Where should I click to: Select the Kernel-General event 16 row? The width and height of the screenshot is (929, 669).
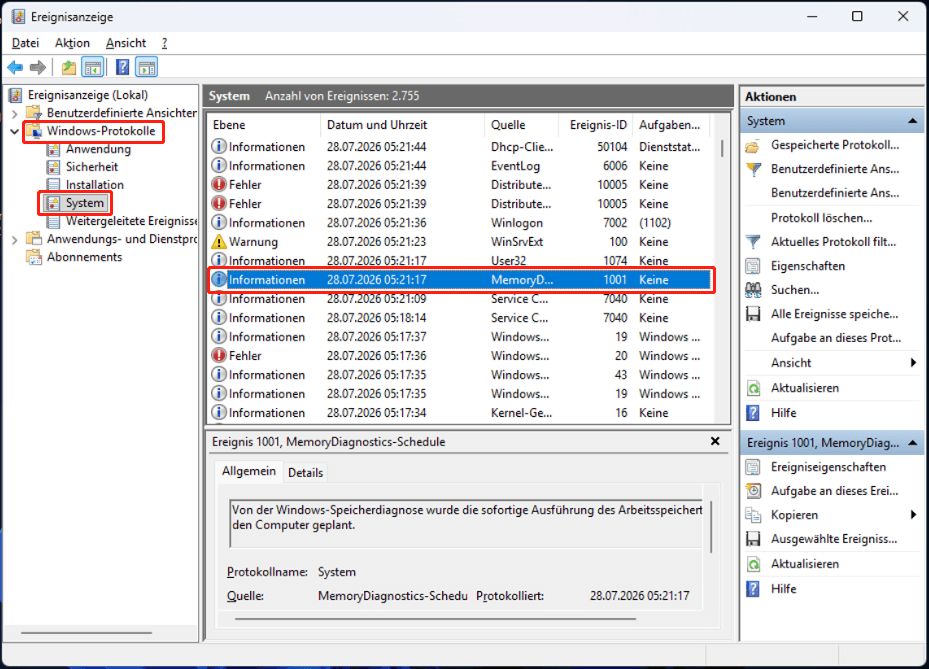(460, 412)
